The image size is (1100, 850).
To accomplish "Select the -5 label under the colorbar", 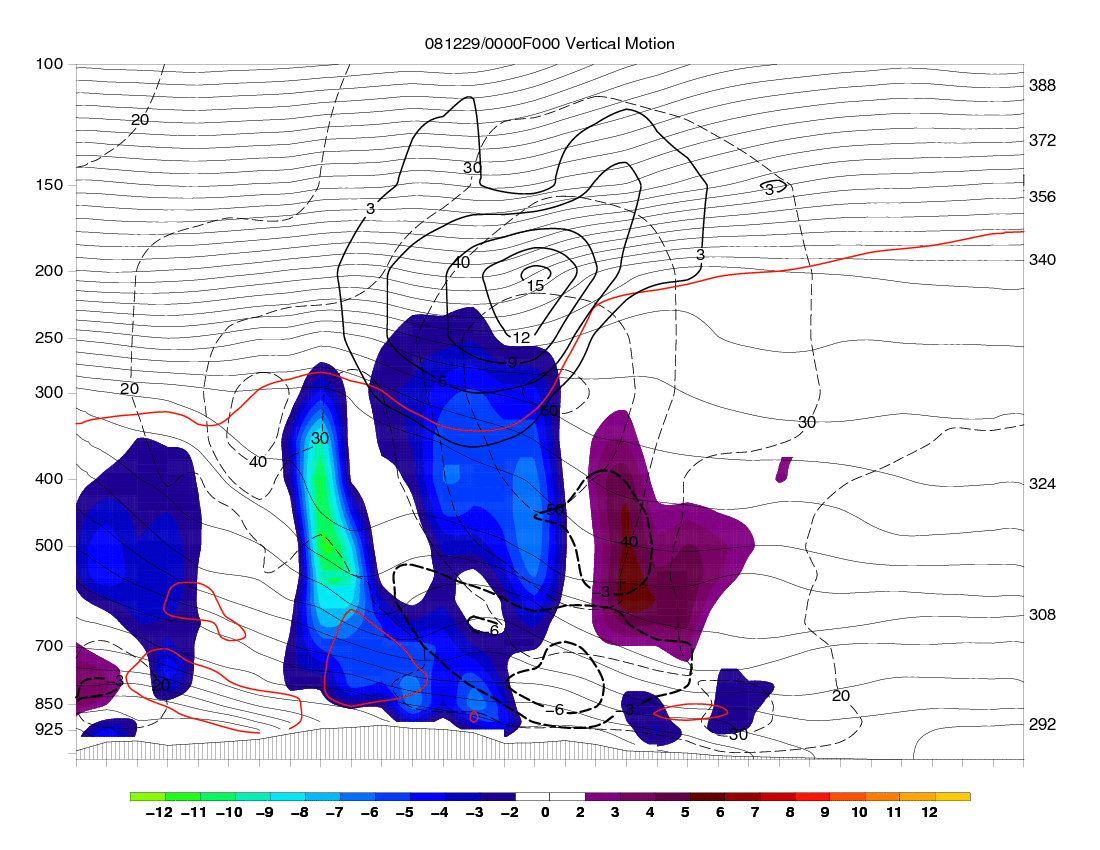I will click(404, 812).
